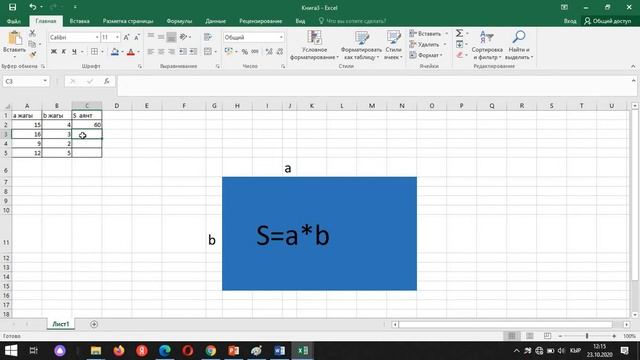Switch to the Вставка ribbon tab

click(x=79, y=21)
